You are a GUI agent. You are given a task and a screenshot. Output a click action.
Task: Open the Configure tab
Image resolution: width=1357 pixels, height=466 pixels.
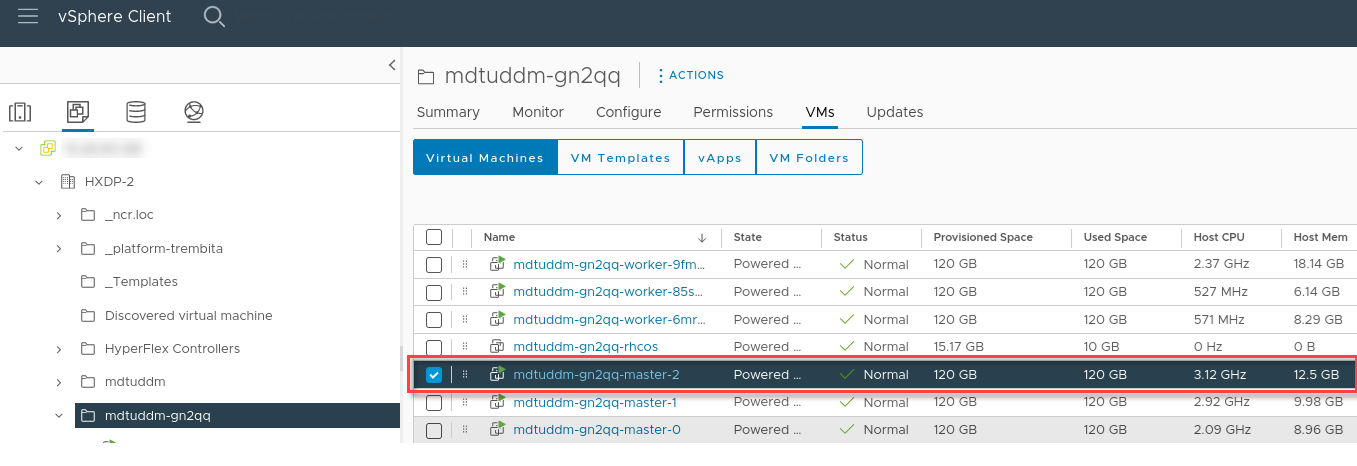[628, 112]
